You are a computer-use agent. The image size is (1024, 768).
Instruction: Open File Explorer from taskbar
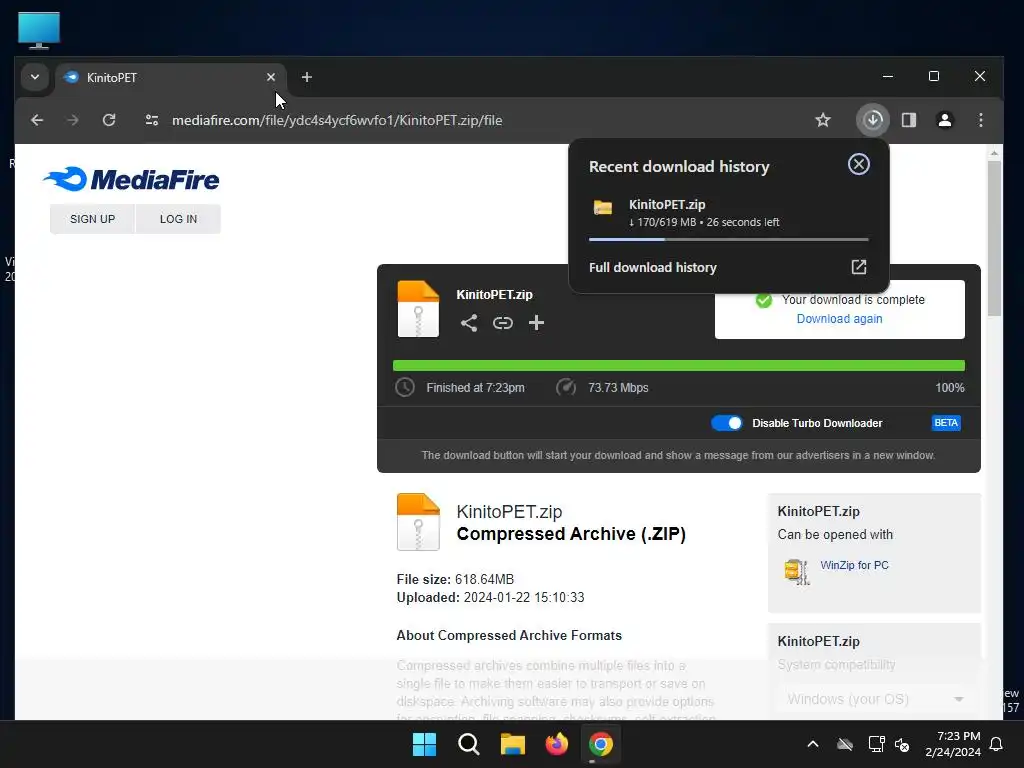[513, 744]
